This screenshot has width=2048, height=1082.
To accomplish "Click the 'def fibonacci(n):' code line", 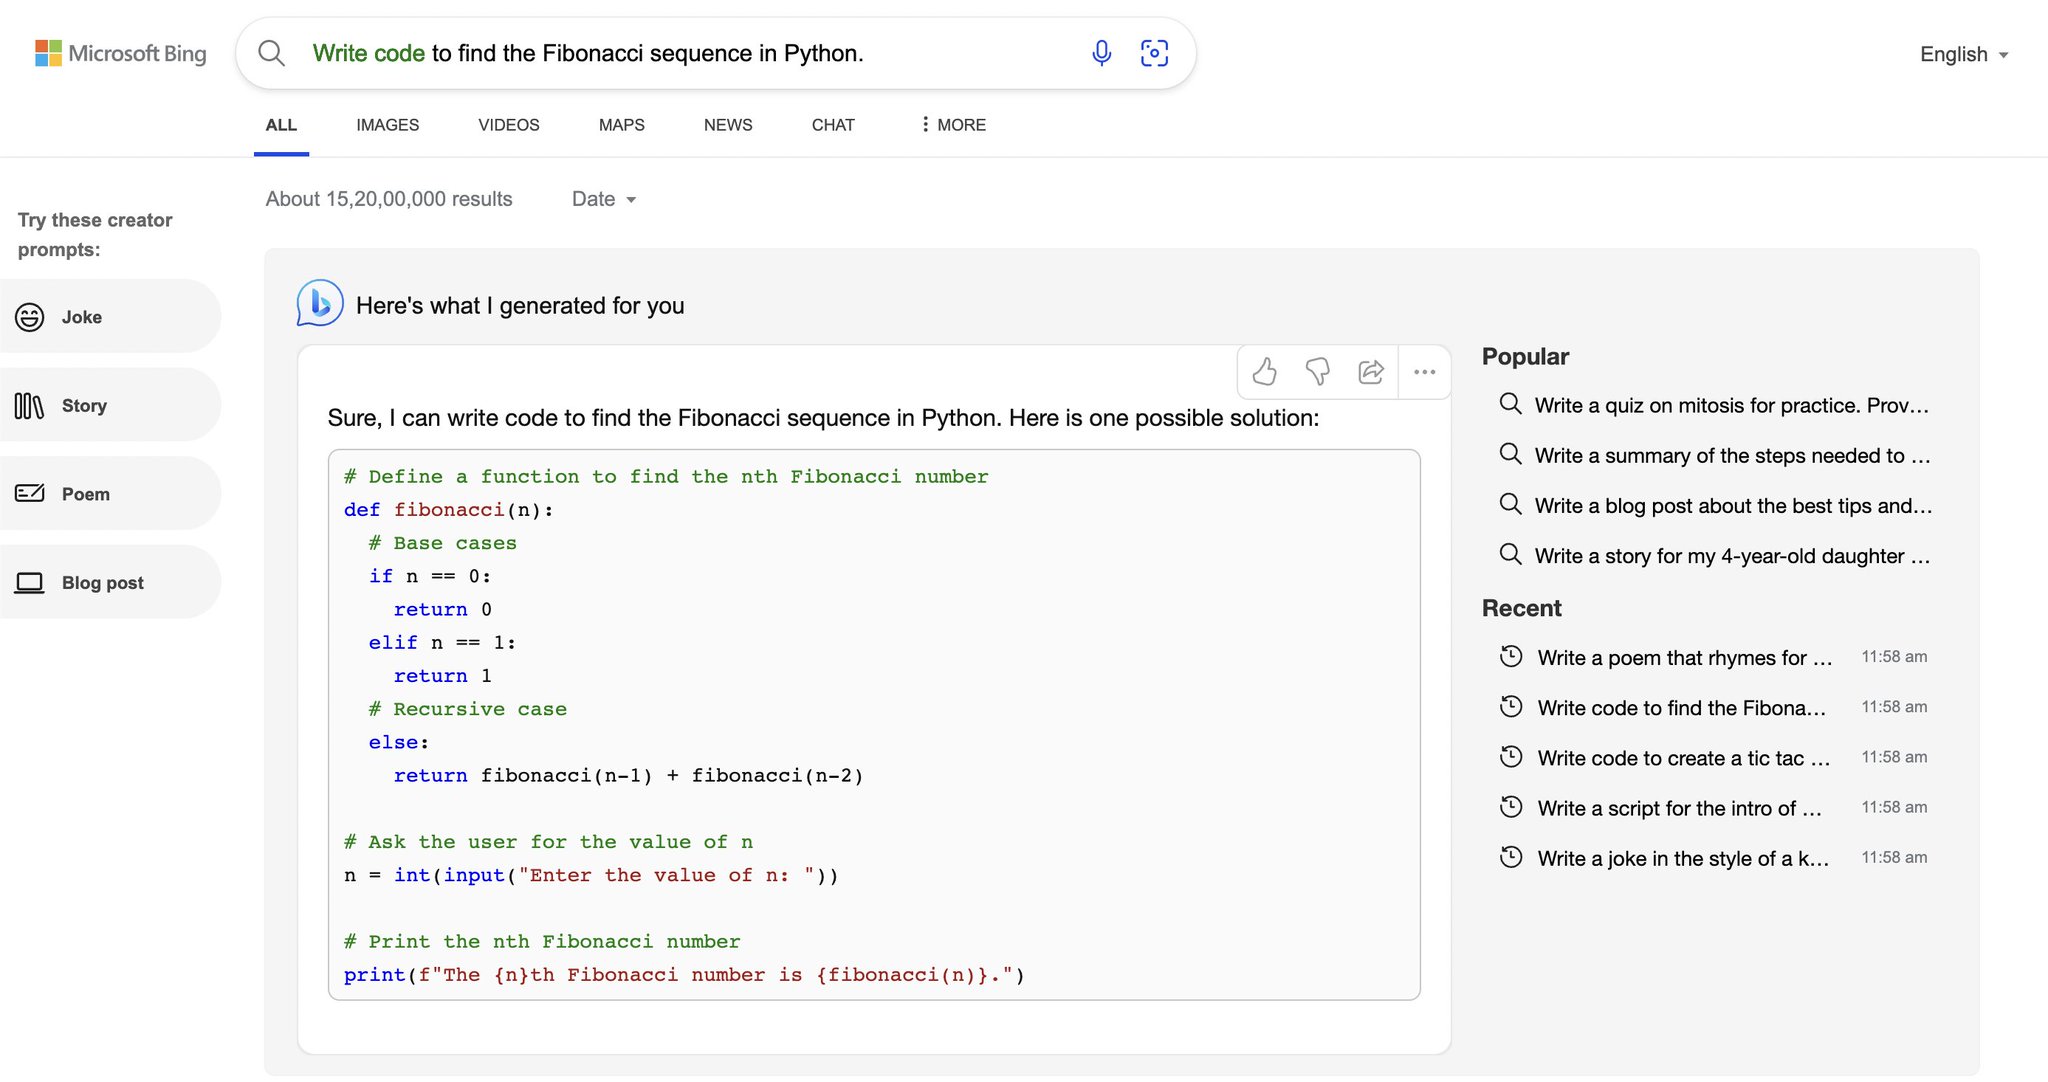I will 449,510.
